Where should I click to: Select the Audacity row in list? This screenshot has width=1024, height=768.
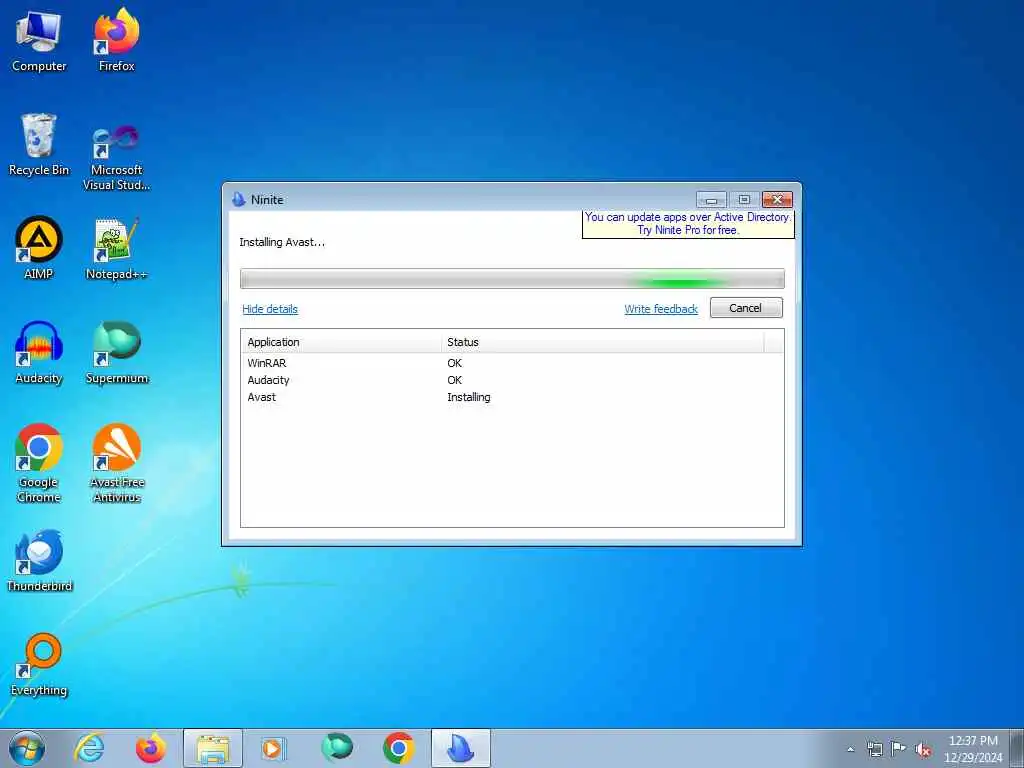tap(512, 380)
